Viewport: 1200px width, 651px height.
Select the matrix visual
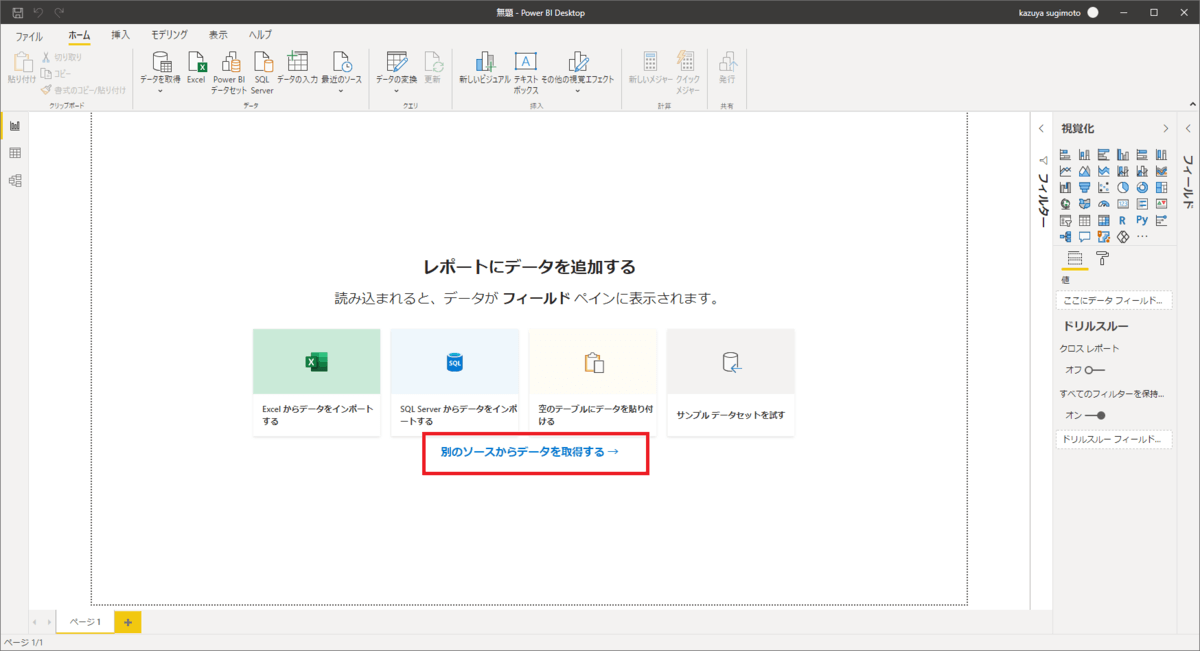(1104, 220)
